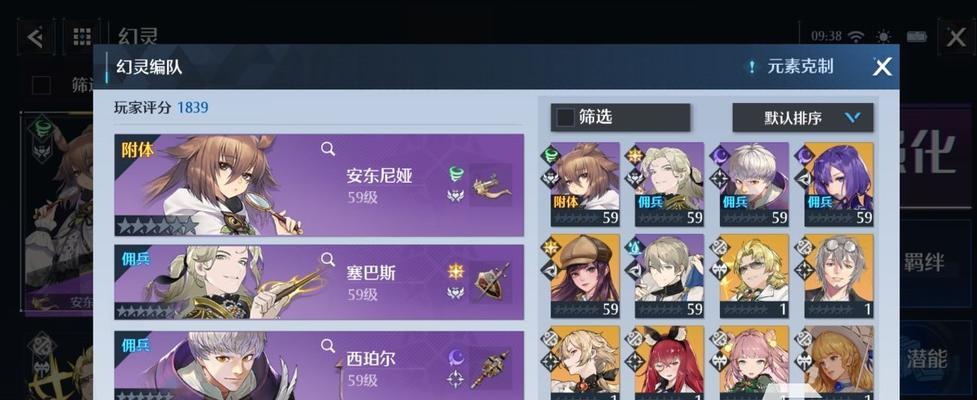Enable the 筛选 checkbox in the dialog
The width and height of the screenshot is (977, 400).
(x=565, y=118)
